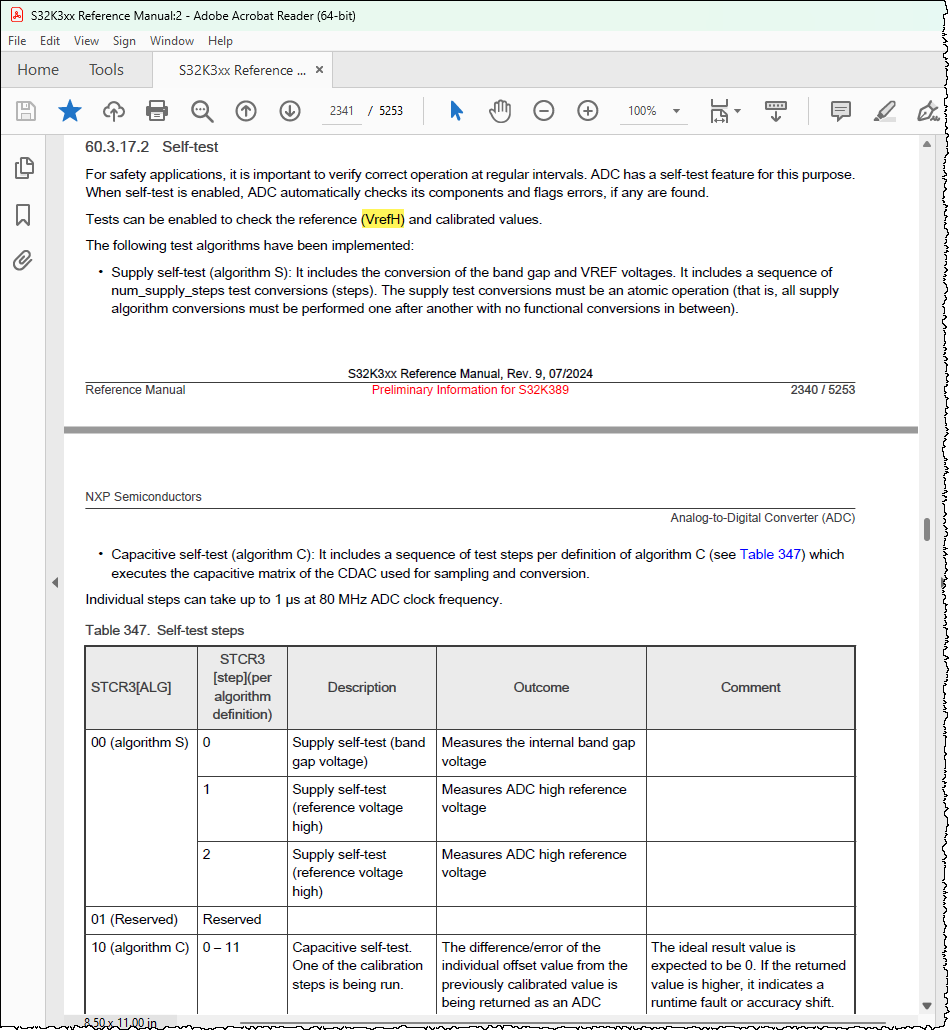Click the Save file icon

coord(26,111)
